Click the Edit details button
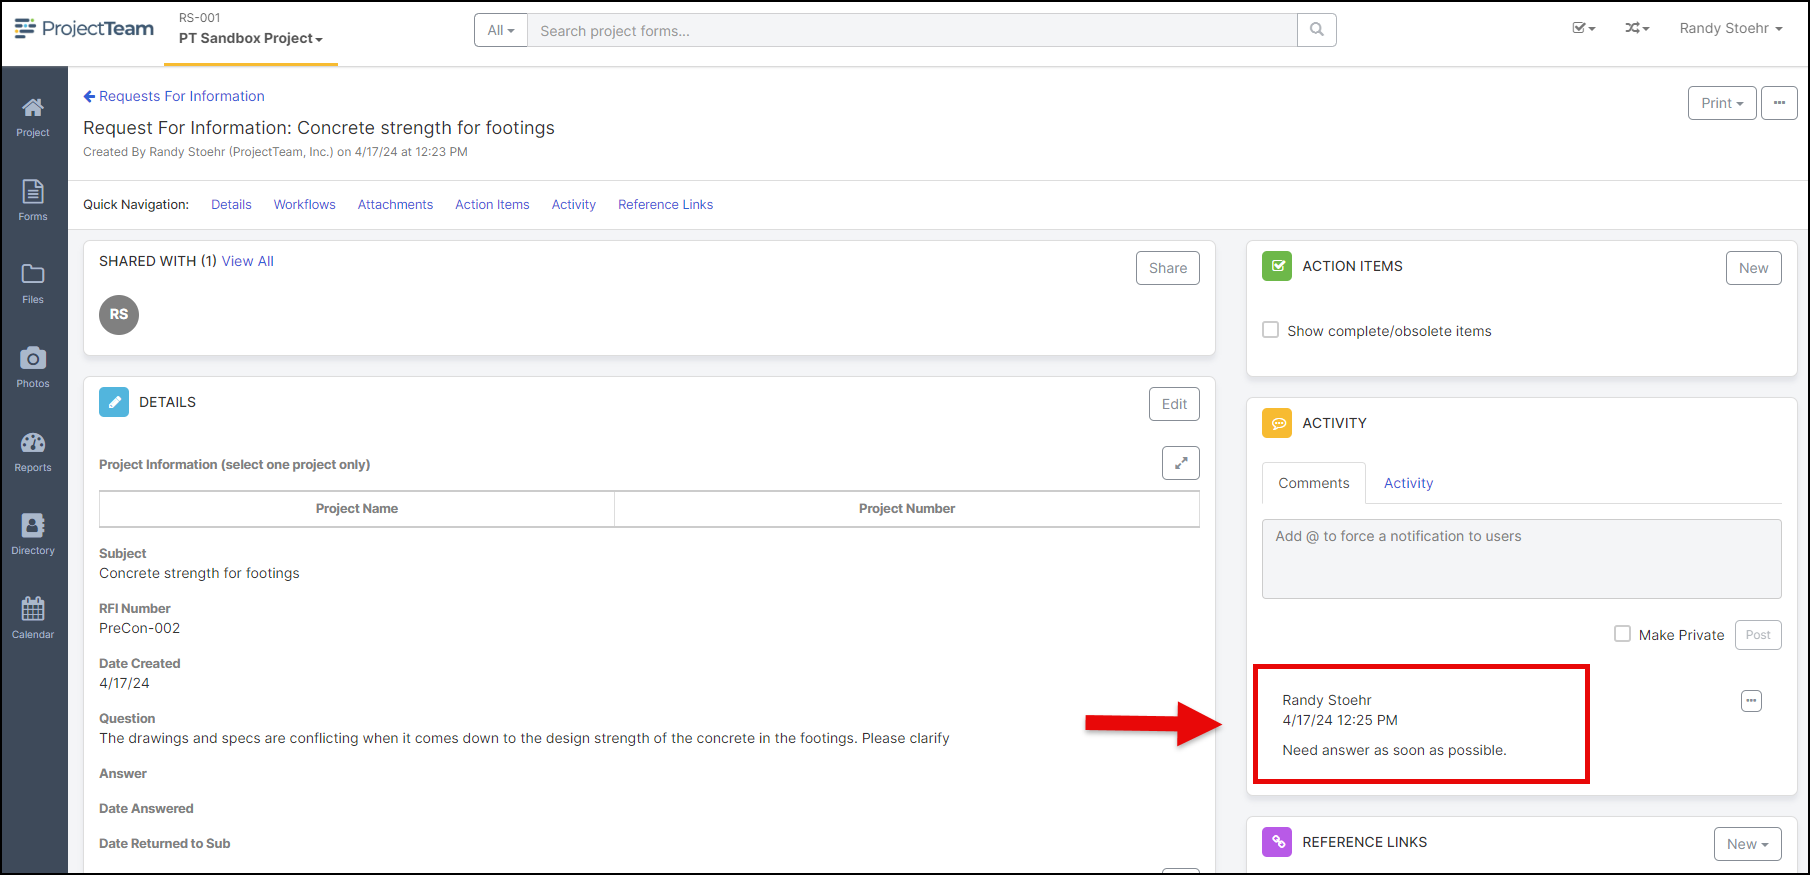 coord(1174,404)
